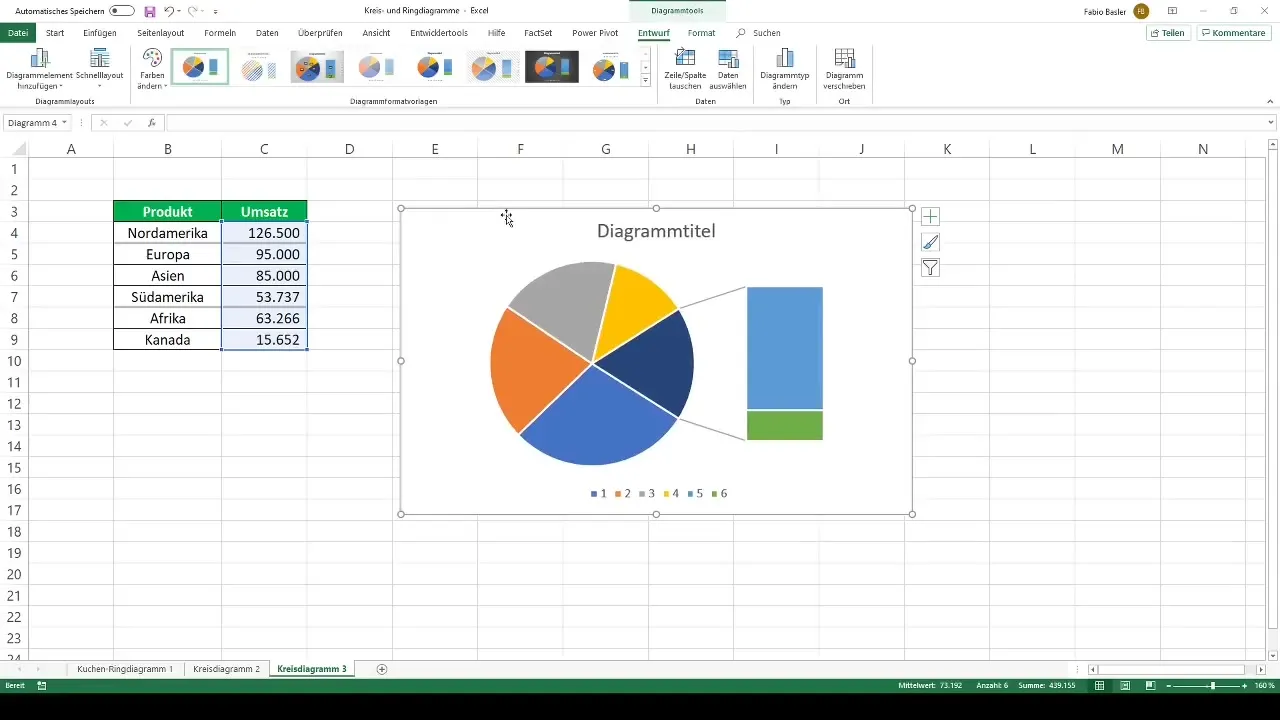Open the Name Box dropdown
This screenshot has height=720, width=1280.
(x=64, y=123)
